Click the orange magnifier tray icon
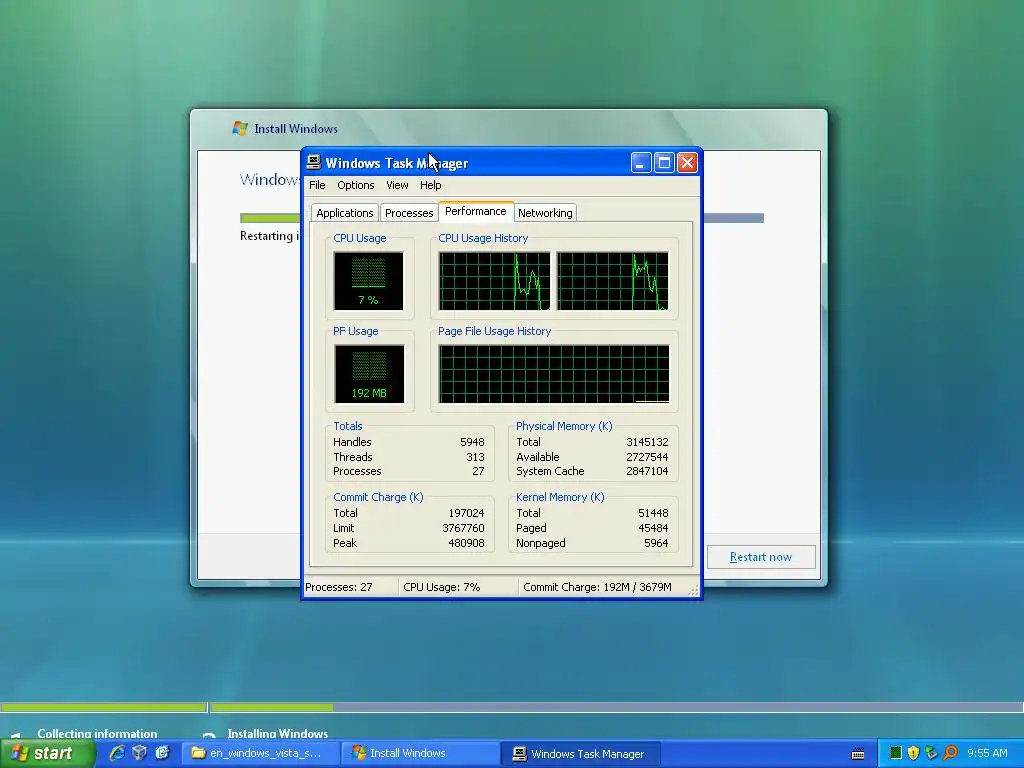This screenshot has height=768, width=1024. (x=950, y=753)
